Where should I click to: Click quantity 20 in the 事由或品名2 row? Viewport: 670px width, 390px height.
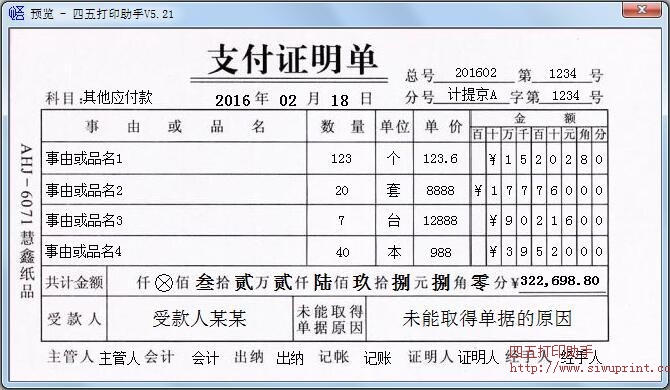(342, 191)
